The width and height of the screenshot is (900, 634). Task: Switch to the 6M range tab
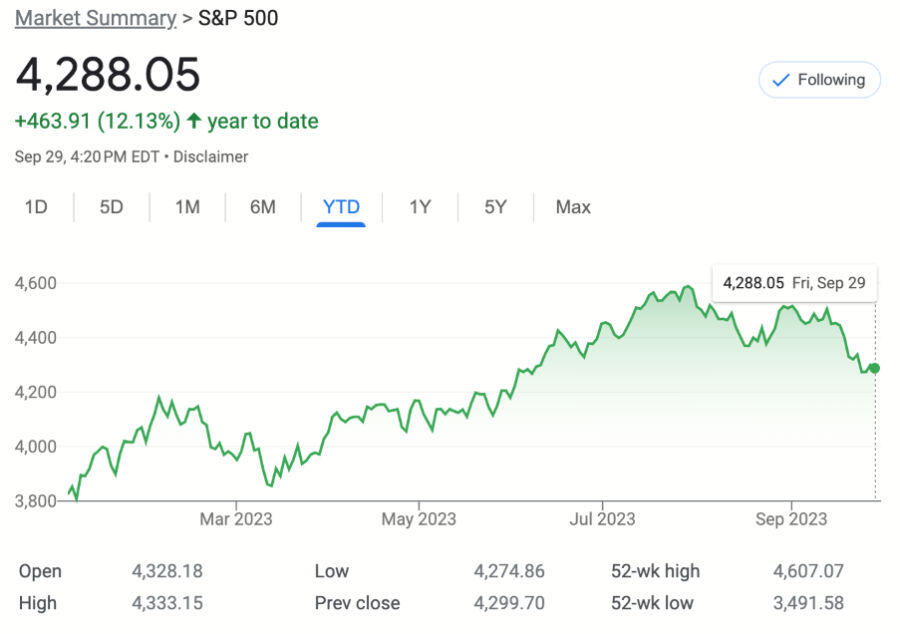coord(263,207)
